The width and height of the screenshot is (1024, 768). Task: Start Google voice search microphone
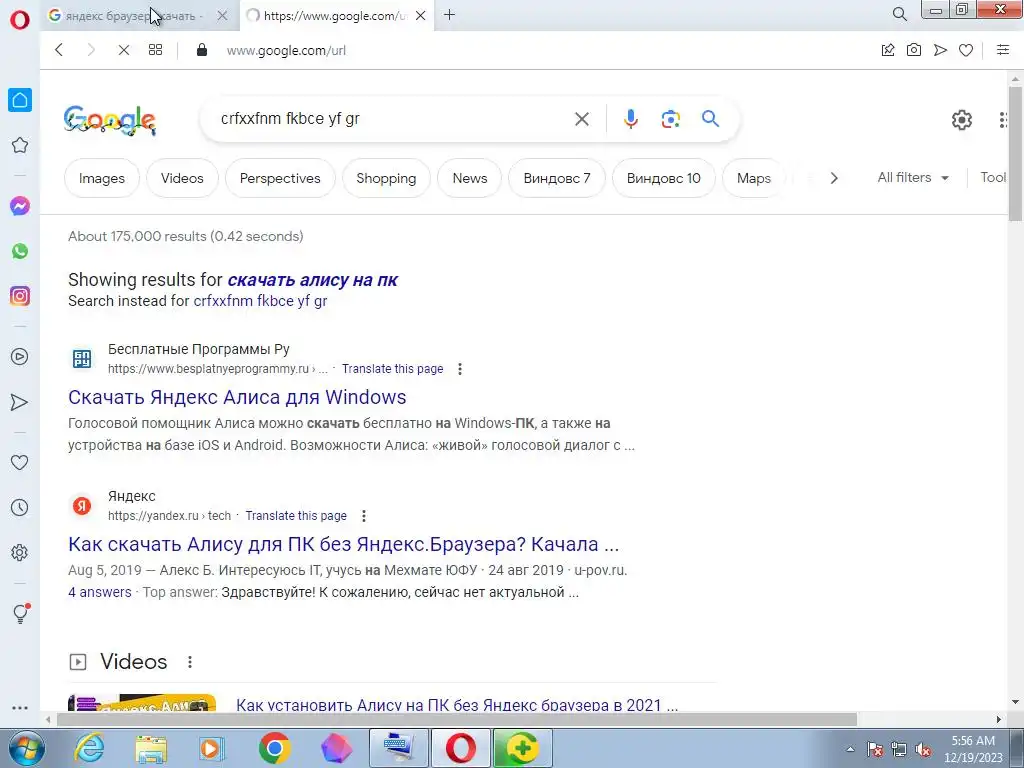click(630, 119)
